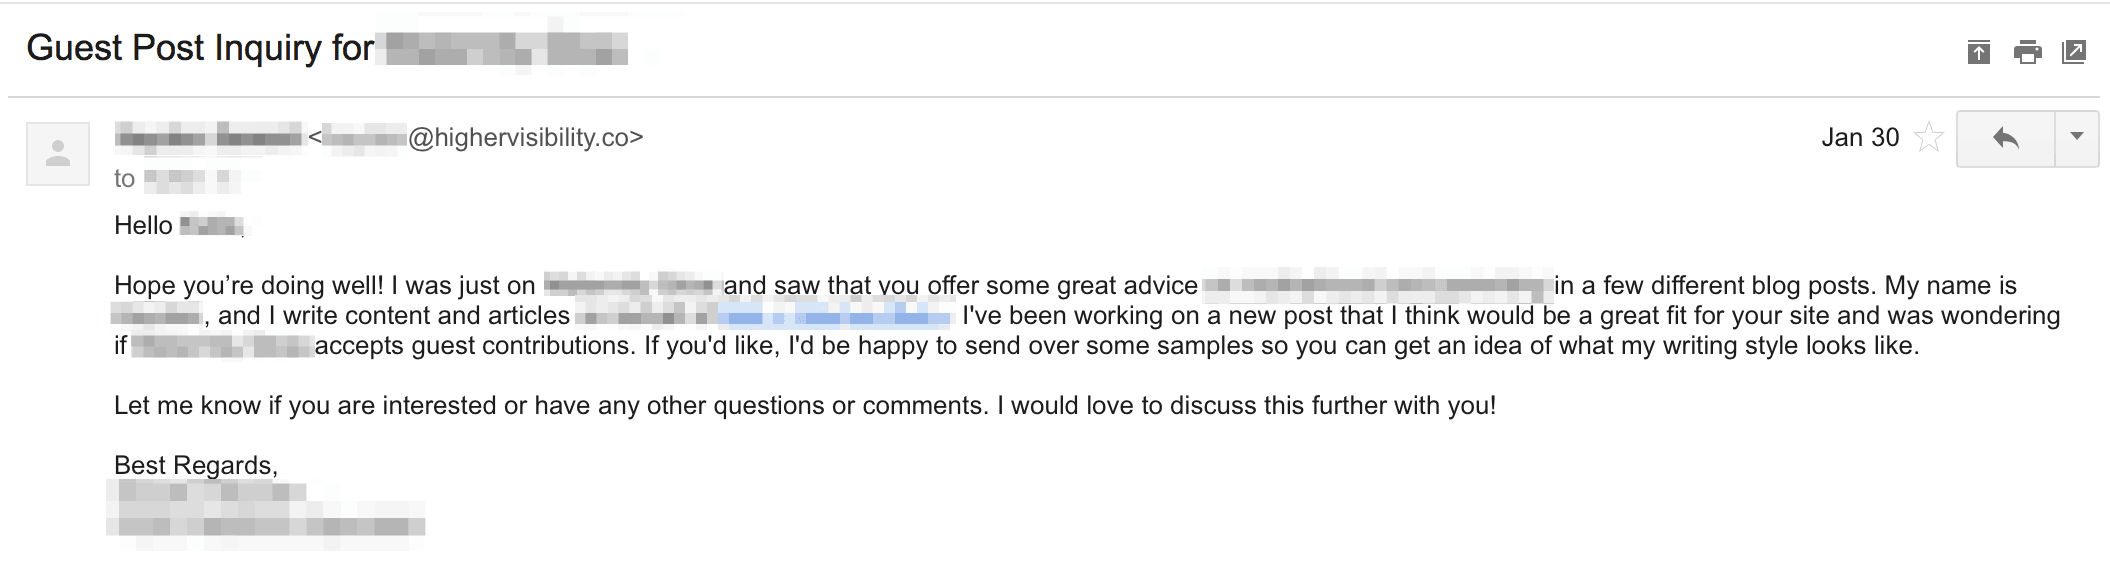Click the "Best Regards," closing text
Image resolution: width=2110 pixels, height=570 pixels.
pyautogui.click(x=196, y=466)
